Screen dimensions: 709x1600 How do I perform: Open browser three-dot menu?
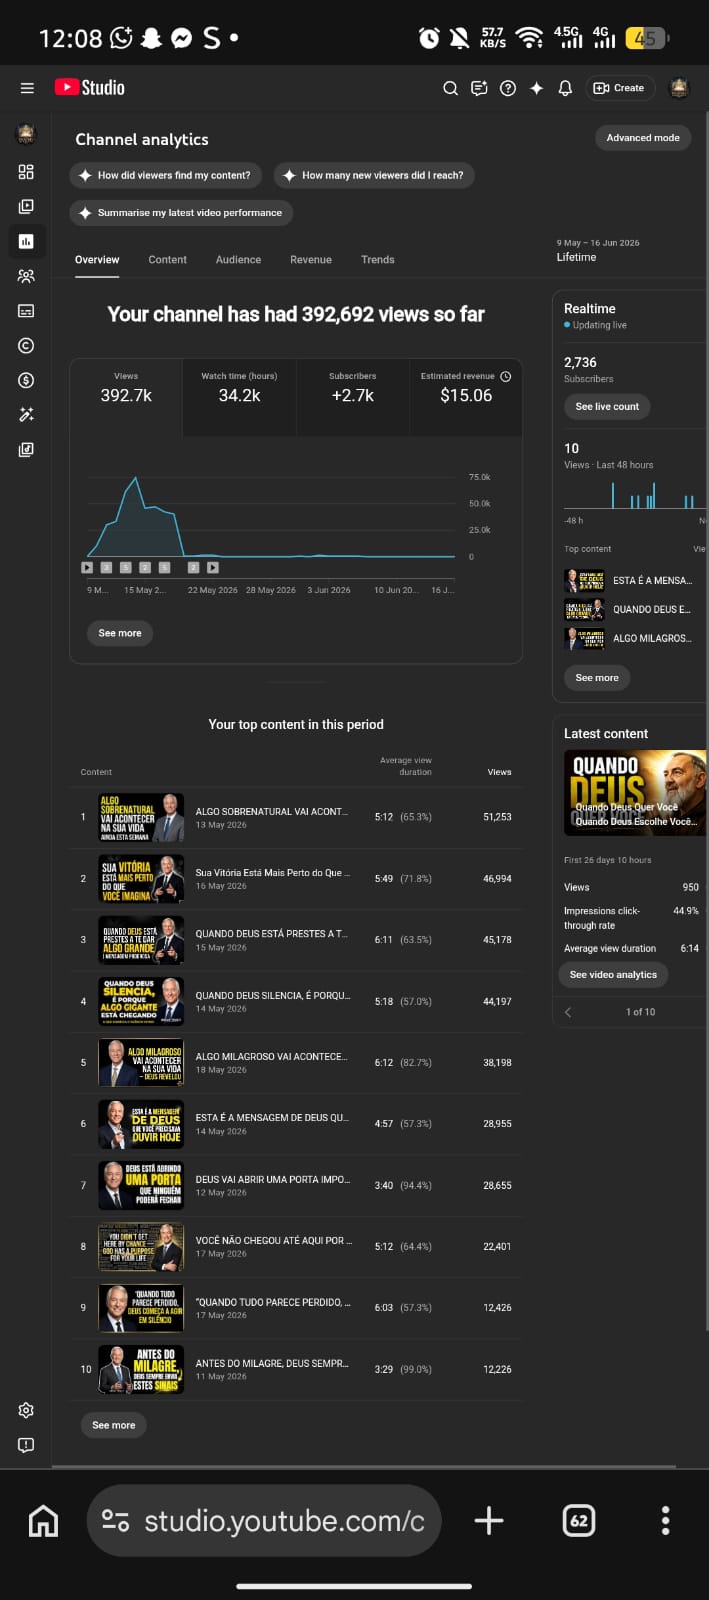665,1521
